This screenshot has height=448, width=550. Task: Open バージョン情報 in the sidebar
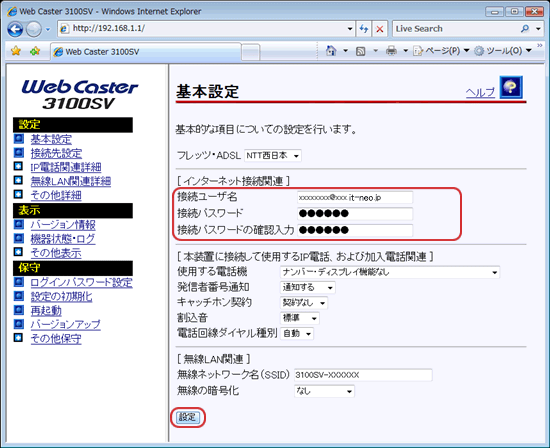pyautogui.click(x=63, y=225)
